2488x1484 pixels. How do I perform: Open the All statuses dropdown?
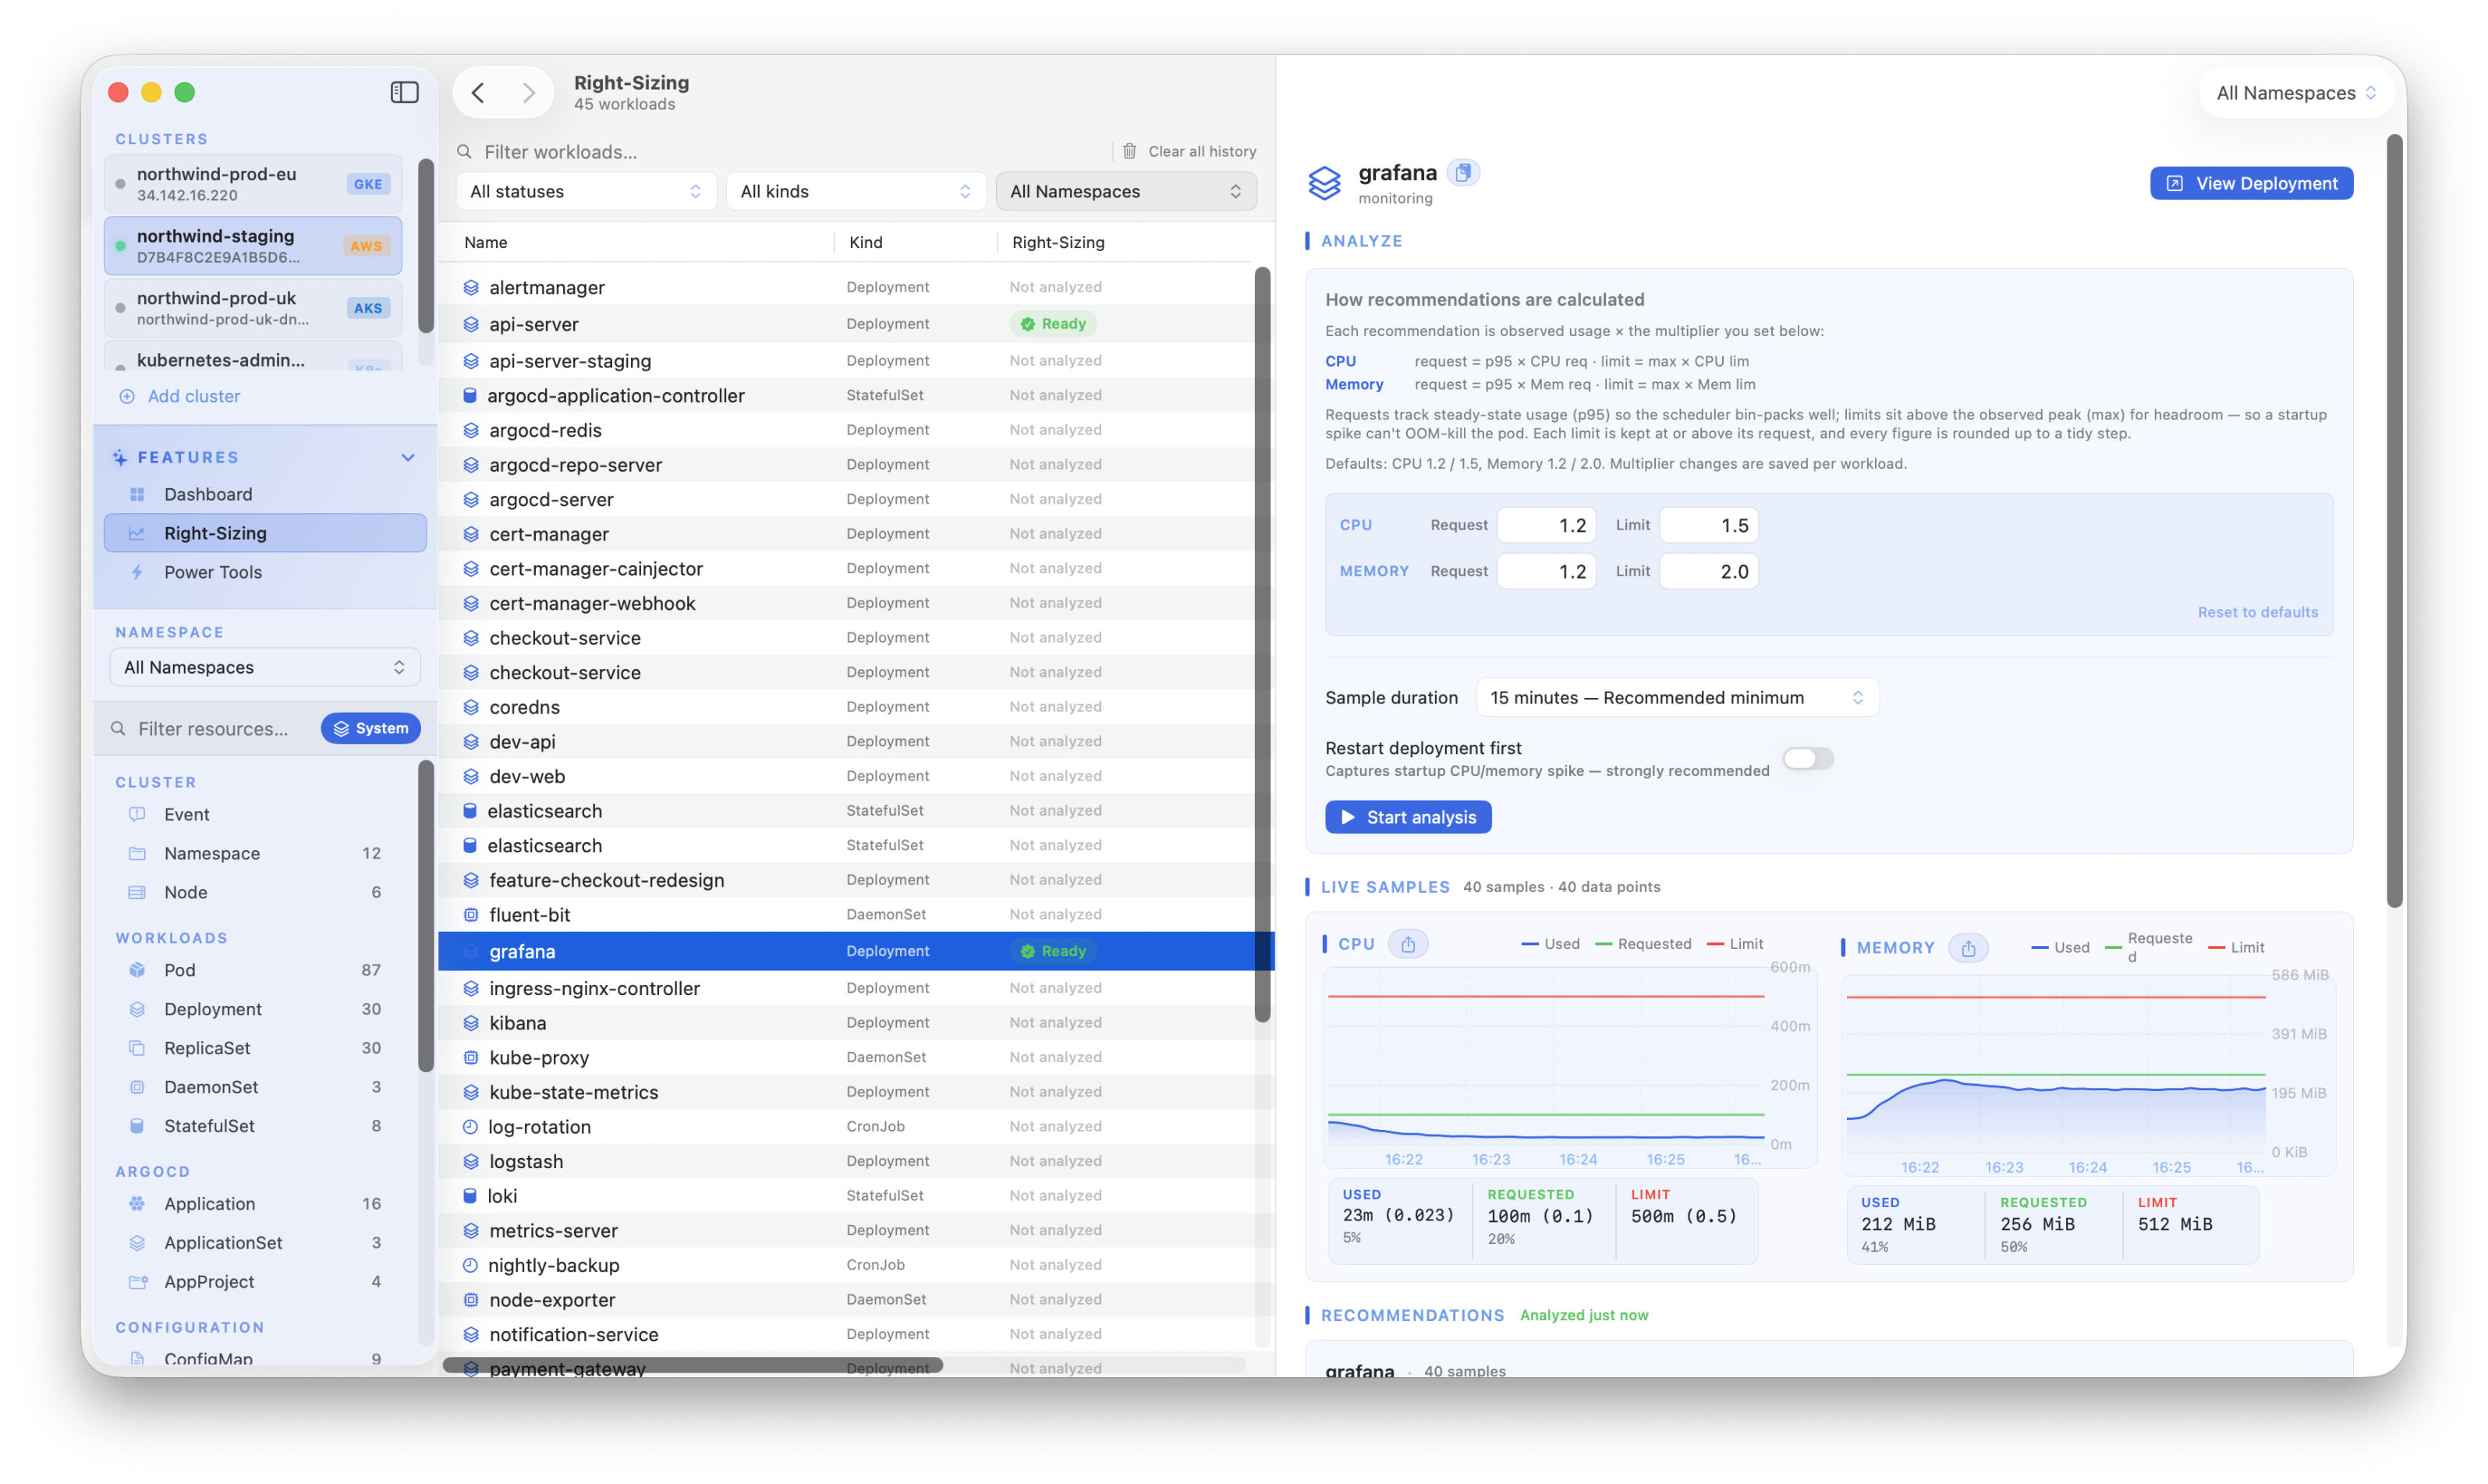[x=586, y=191]
